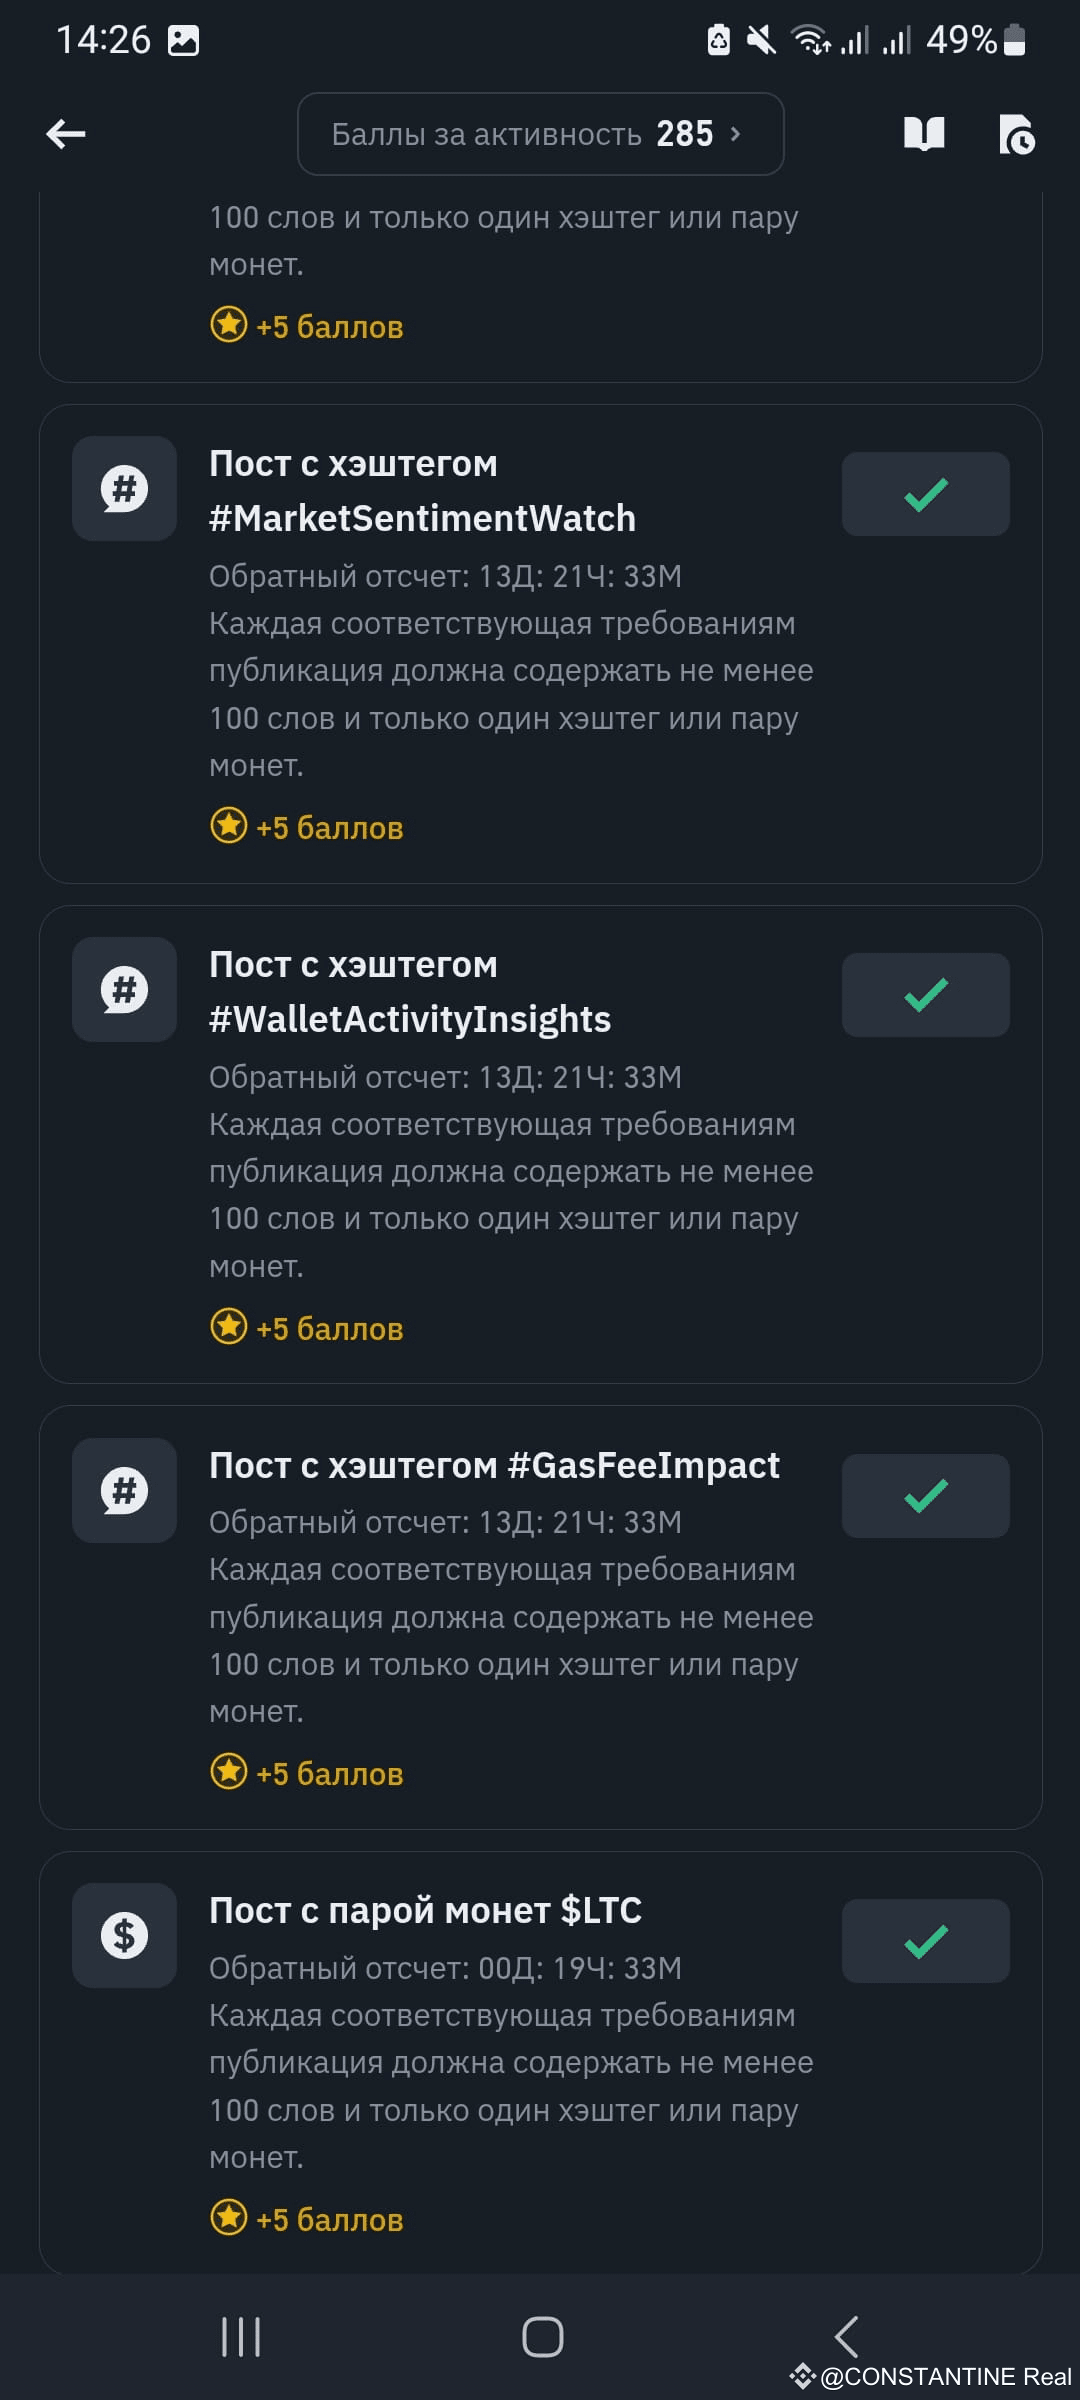The width and height of the screenshot is (1080, 2400).
Task: Open the #MarketSentimentWatch hashtag post task
Action: coord(422,490)
